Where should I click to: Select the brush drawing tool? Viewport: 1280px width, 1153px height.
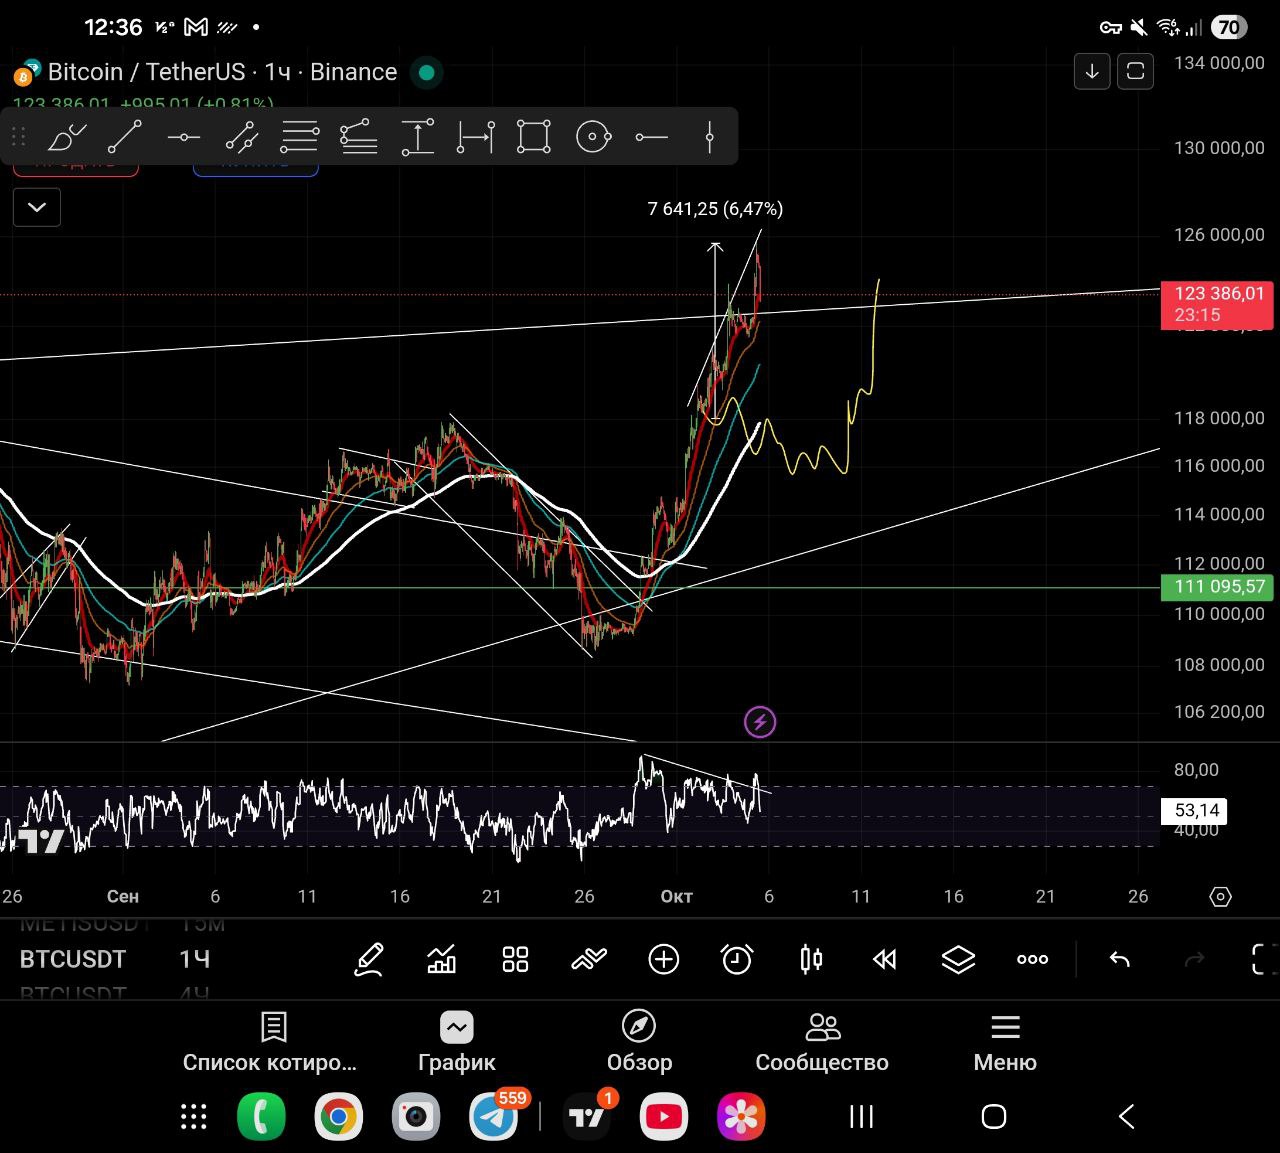(x=67, y=136)
